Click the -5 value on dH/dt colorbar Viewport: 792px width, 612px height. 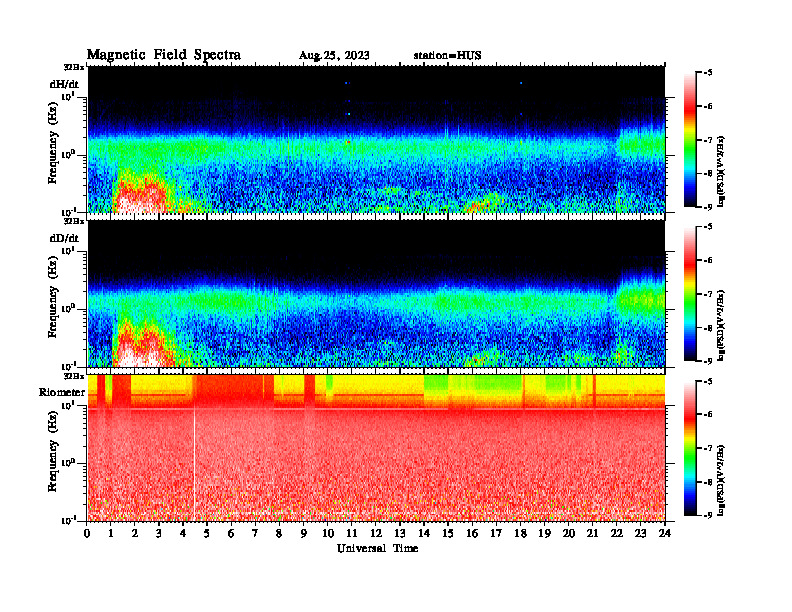[708, 73]
